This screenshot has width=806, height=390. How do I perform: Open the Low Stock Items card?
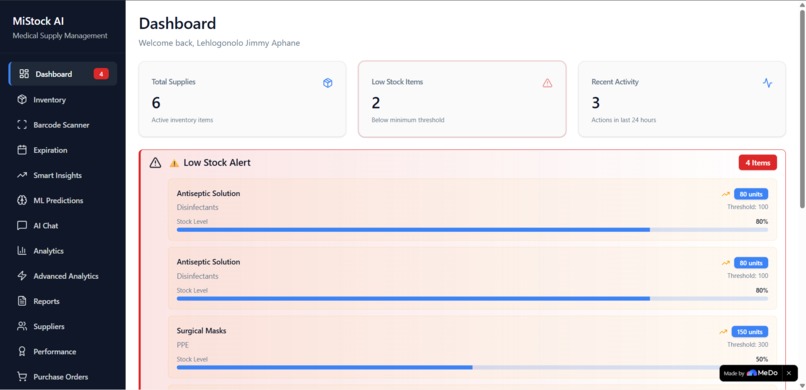point(462,99)
